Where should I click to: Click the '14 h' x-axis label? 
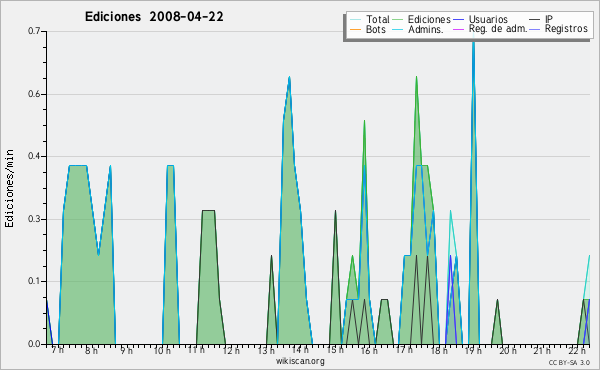(300, 350)
